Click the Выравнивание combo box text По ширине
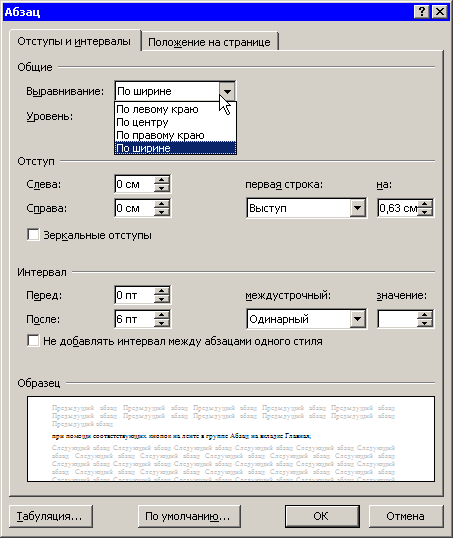Viewport: 453px width, 538px height. [144, 91]
